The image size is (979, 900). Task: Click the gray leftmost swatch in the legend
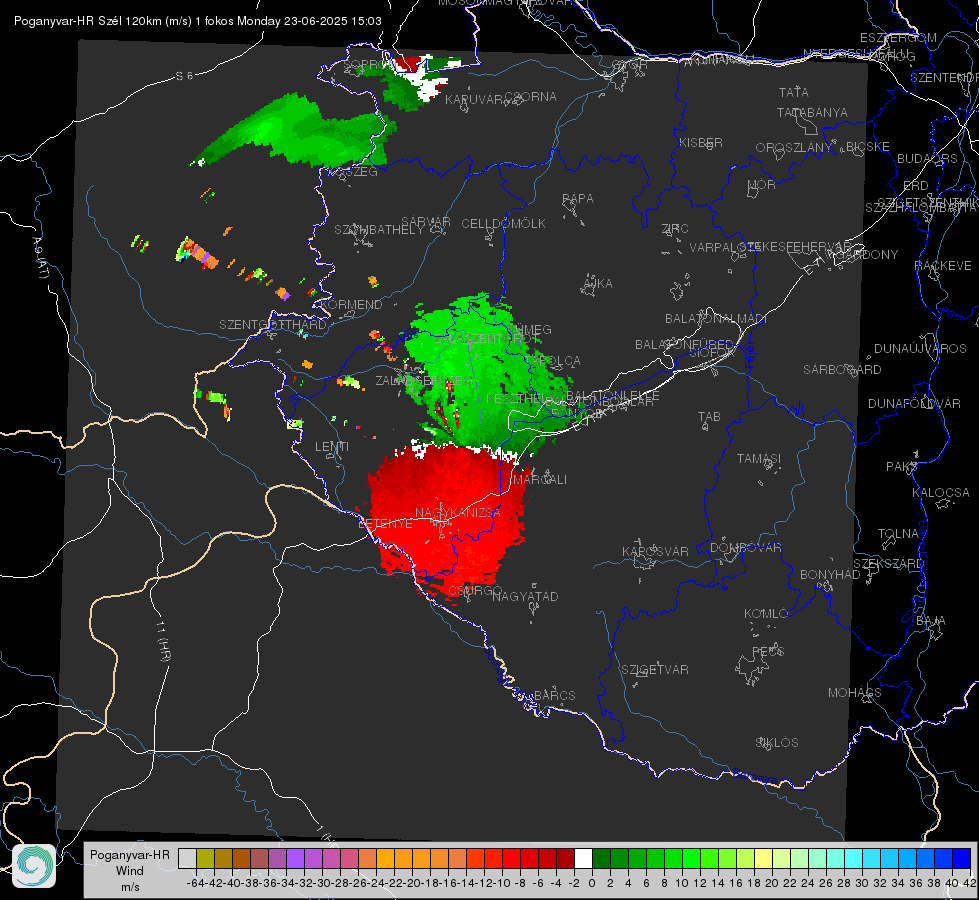187,858
